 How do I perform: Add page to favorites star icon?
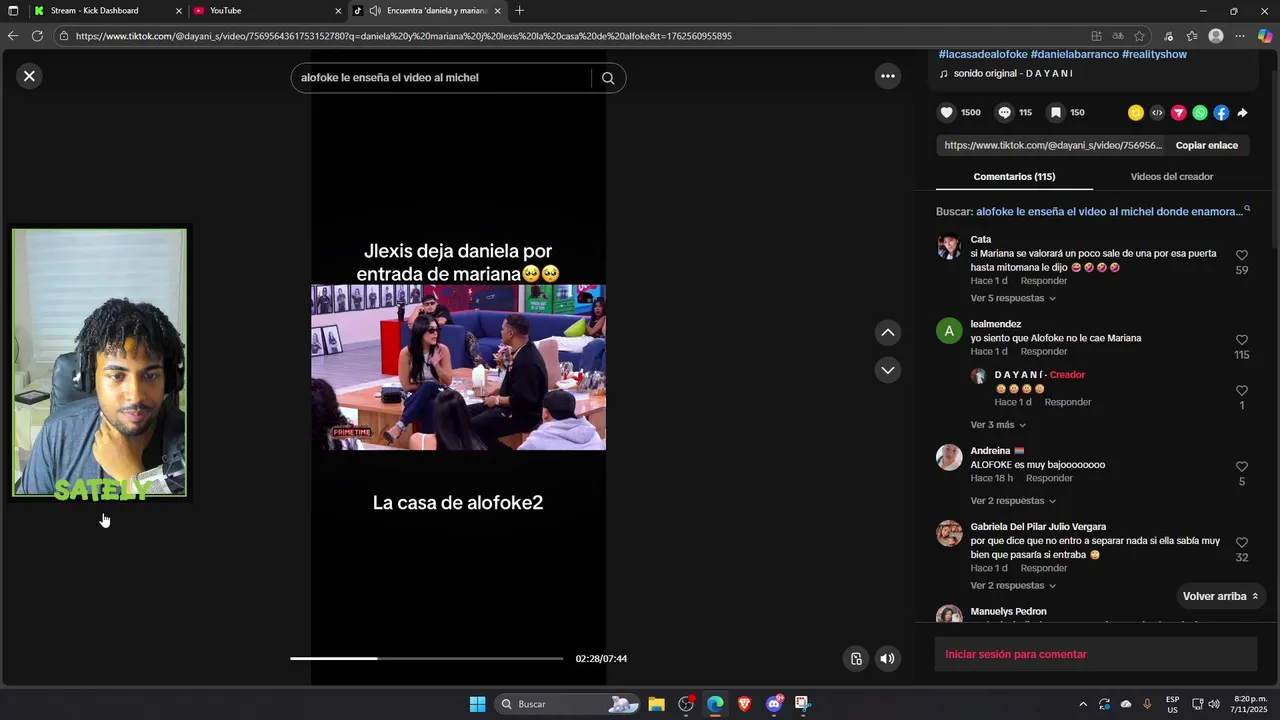1139,36
